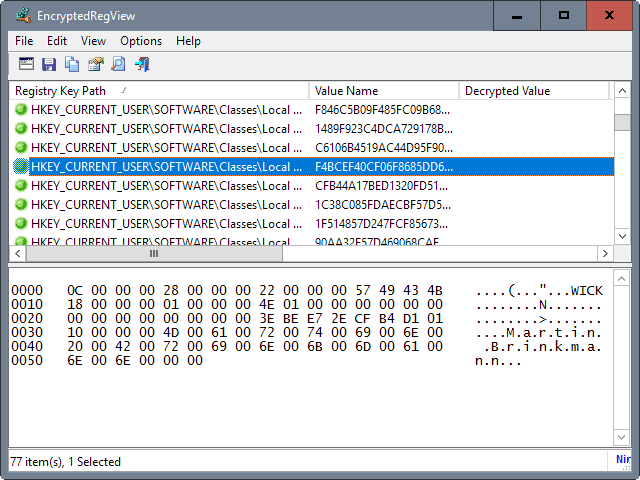
Task: Click the Save Selected Items floppy icon
Action: tap(49, 64)
